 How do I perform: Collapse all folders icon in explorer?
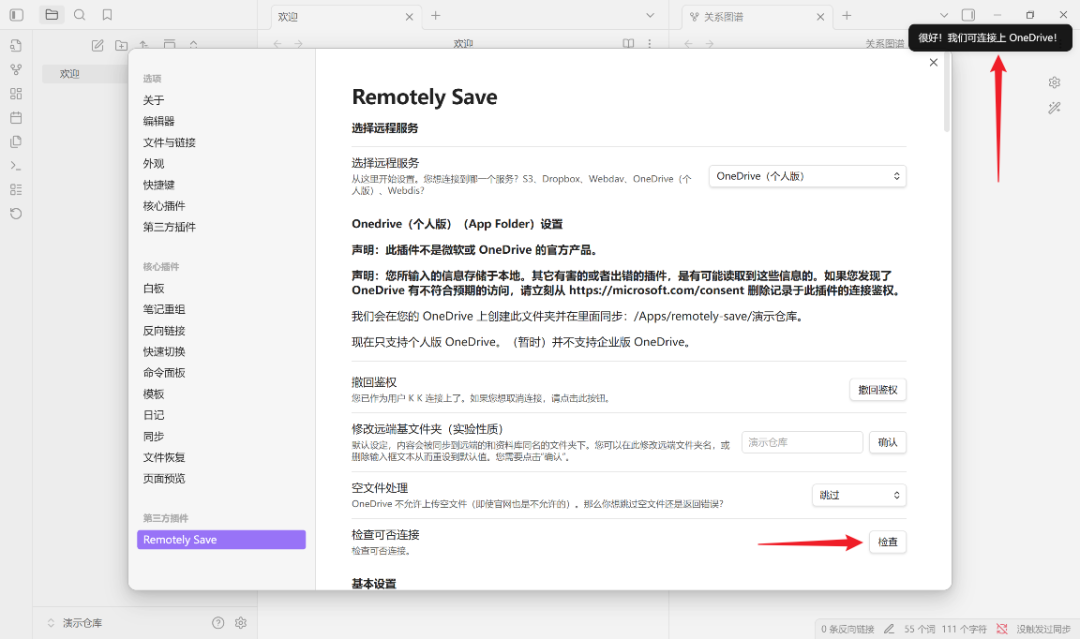point(194,45)
